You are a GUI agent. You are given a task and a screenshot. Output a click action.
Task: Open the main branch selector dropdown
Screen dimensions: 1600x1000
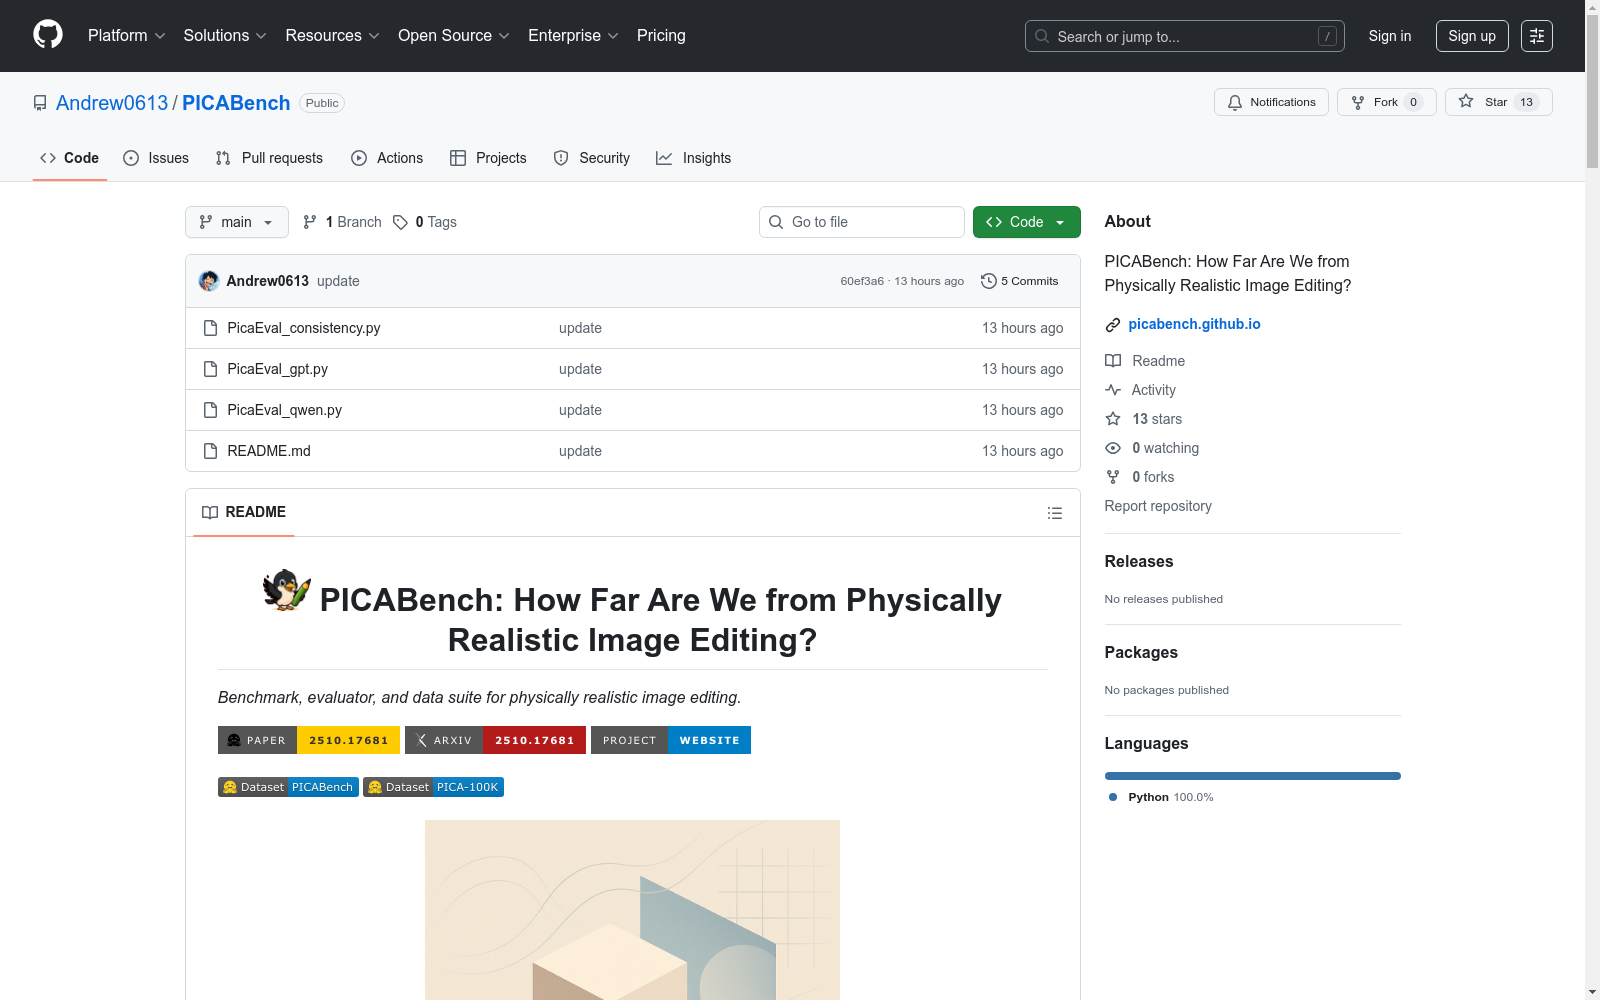coord(237,222)
